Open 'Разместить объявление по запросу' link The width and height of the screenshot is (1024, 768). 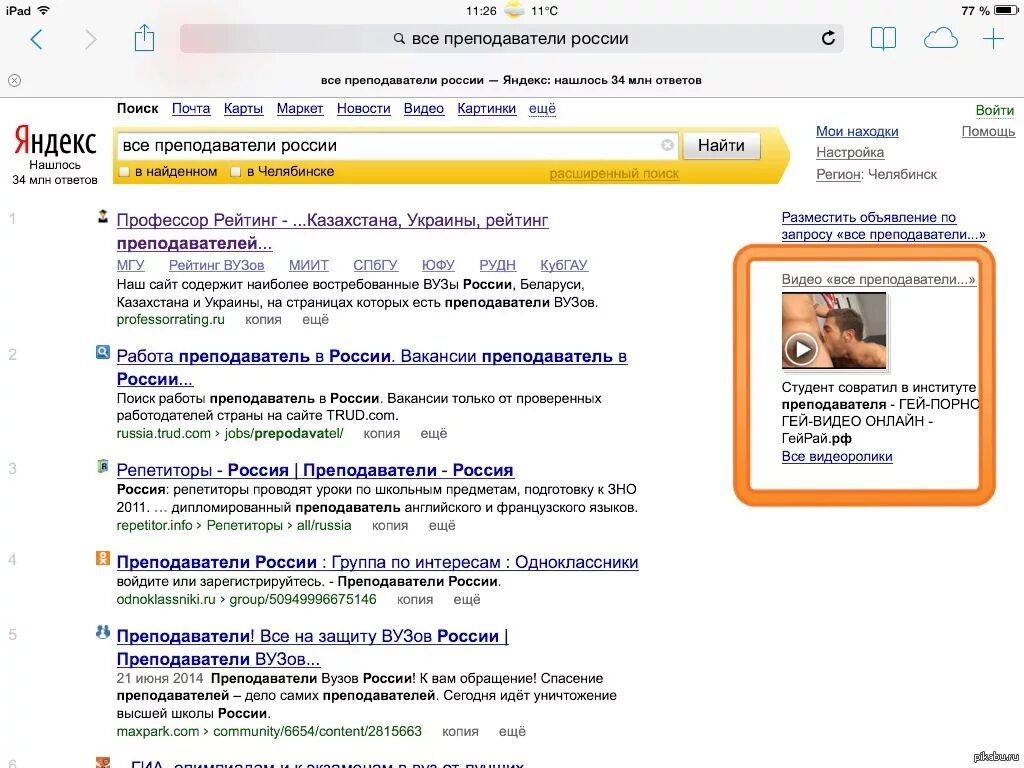883,226
